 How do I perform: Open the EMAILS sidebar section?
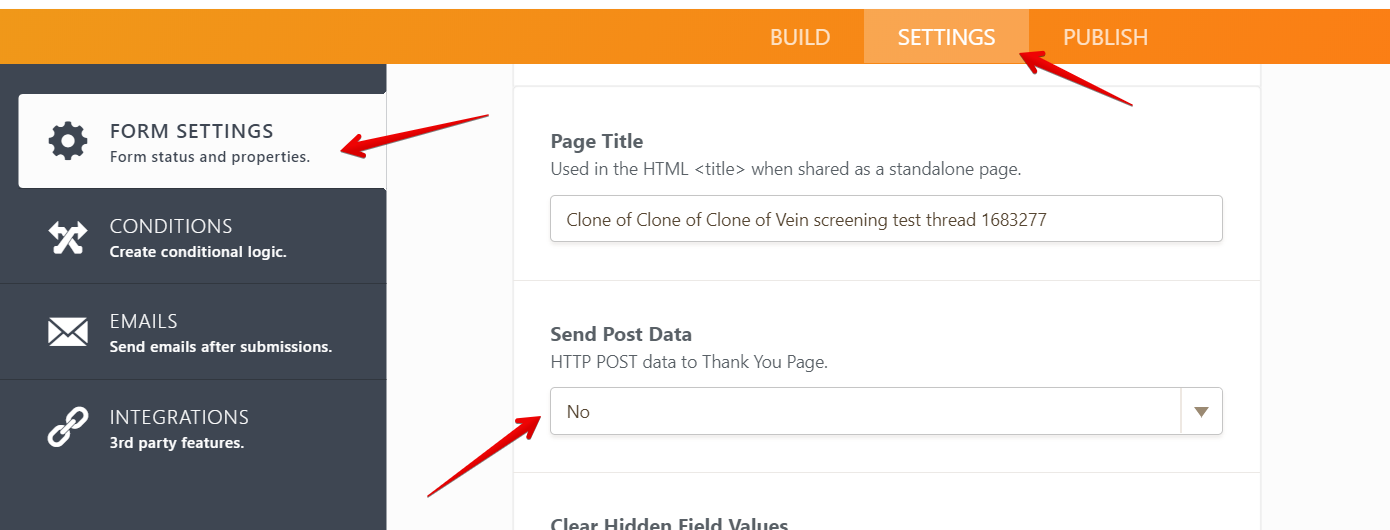144,321
